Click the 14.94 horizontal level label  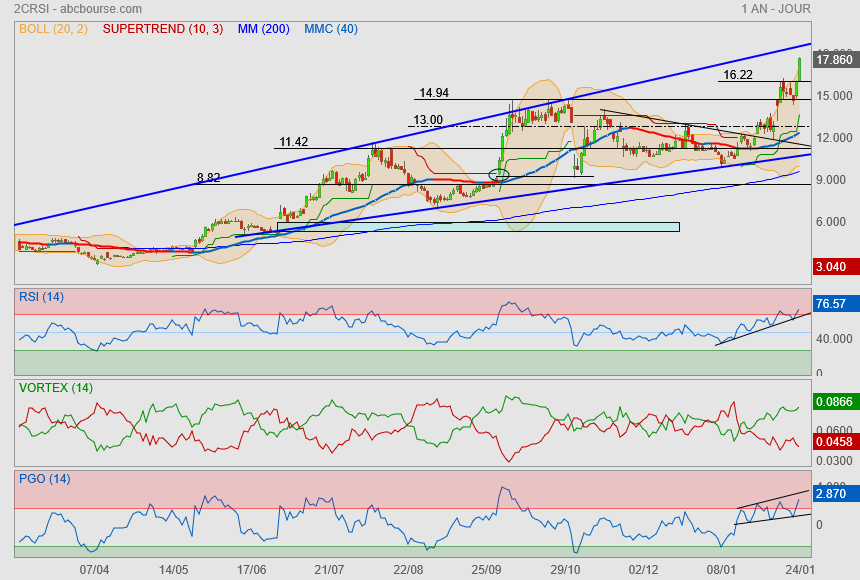coord(434,93)
